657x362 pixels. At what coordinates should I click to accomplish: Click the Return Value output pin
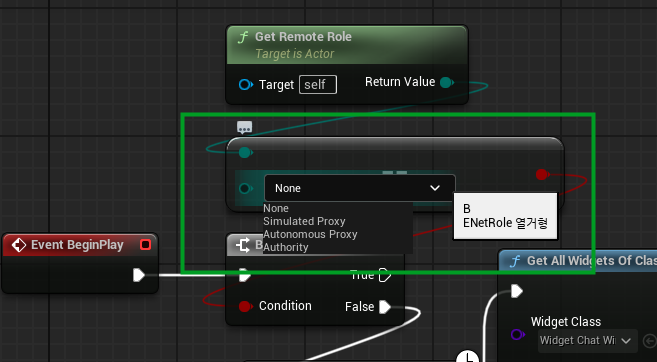pyautogui.click(x=446, y=83)
